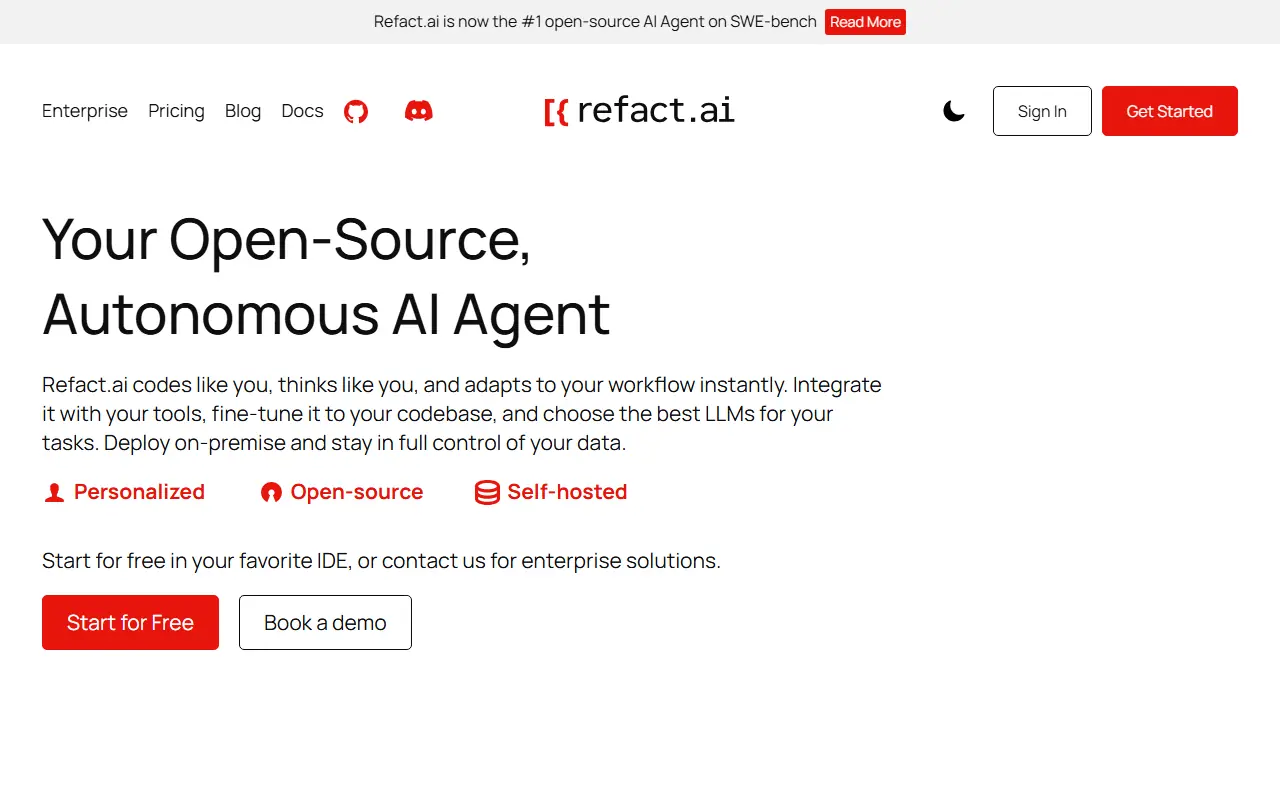
Task: Click the Open-source GitHub badge icon
Action: (271, 492)
